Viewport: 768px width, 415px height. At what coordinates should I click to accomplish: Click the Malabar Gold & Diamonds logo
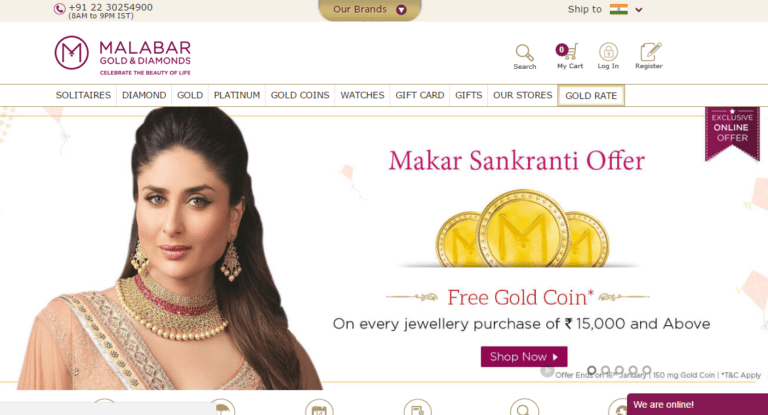[x=122, y=53]
